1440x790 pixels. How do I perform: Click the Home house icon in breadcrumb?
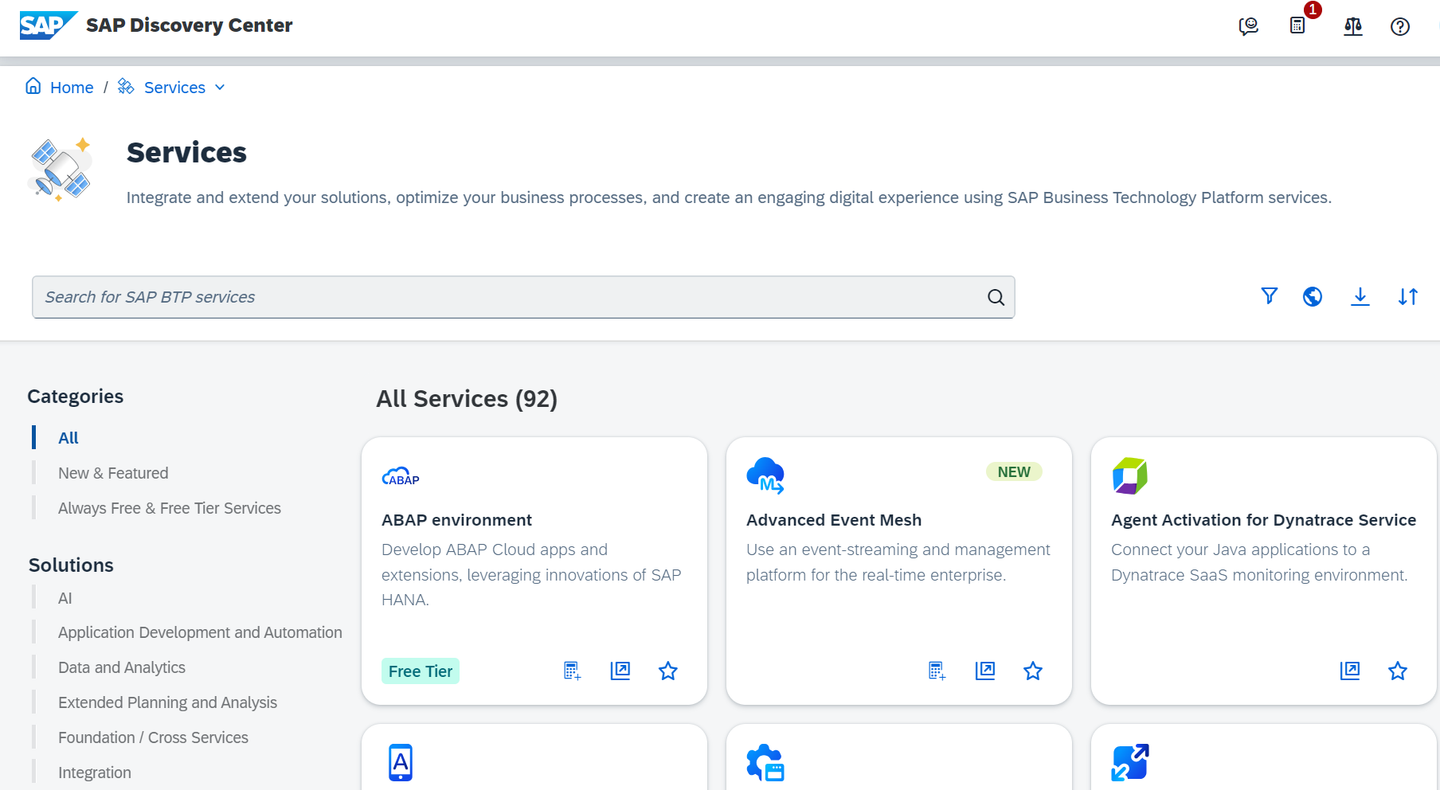34,87
